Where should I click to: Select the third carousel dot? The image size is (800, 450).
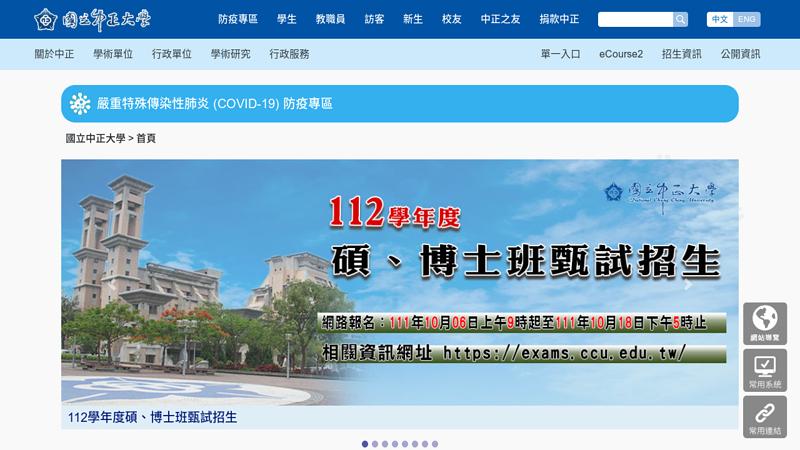coord(385,444)
